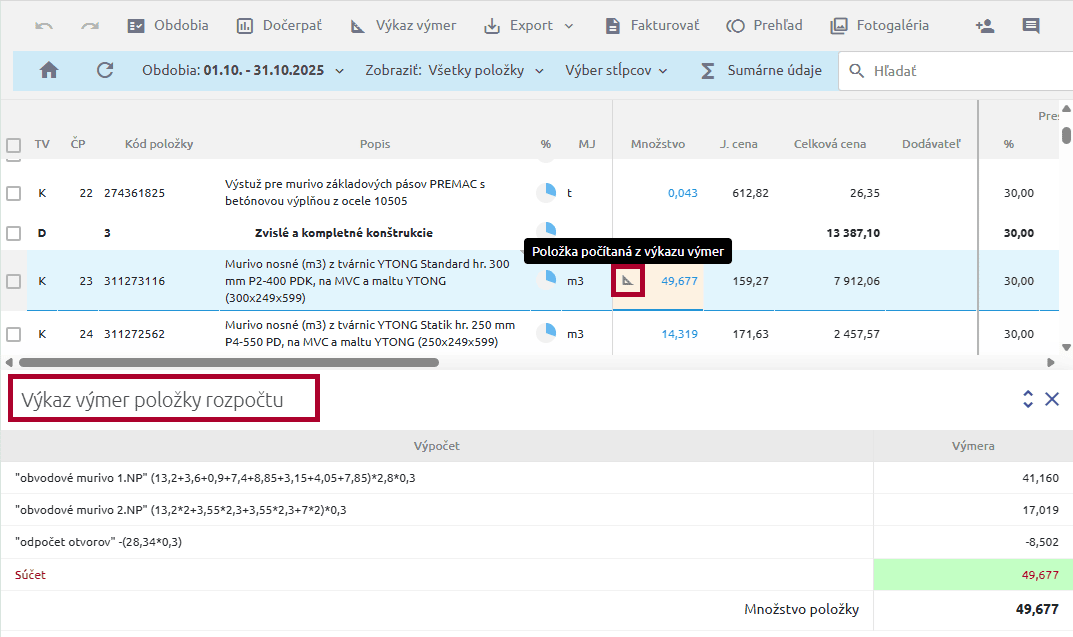Refresh data with the reload icon
Viewport: 1073px width, 637px height.
coord(105,71)
